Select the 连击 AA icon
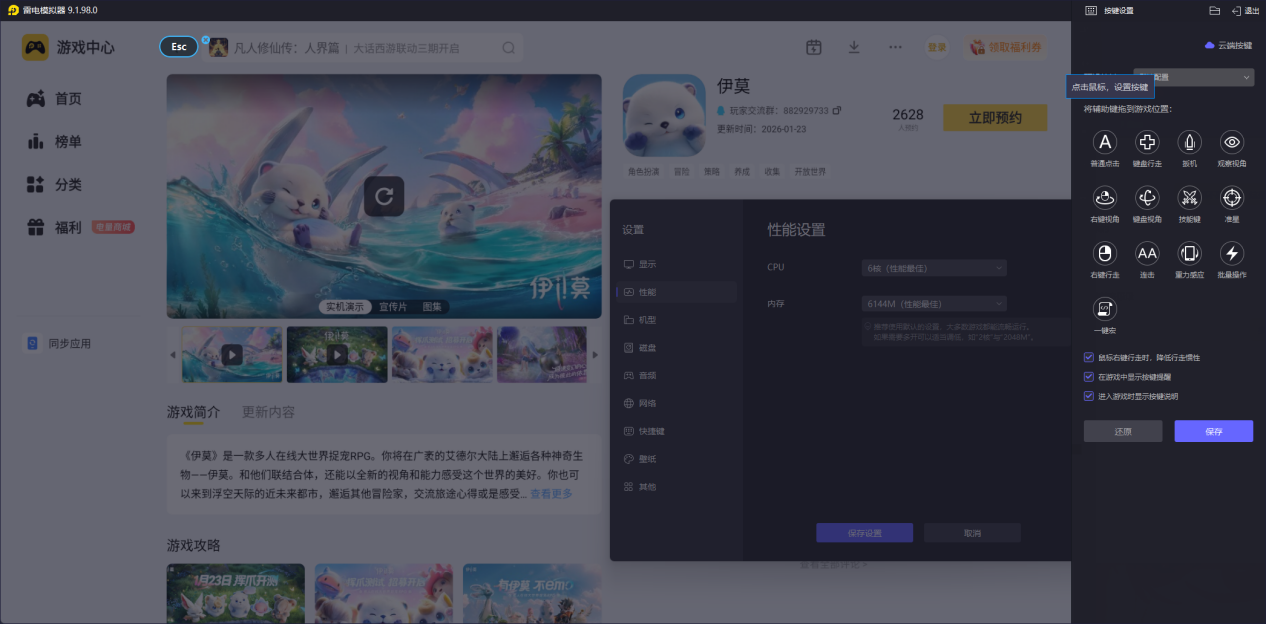 (1147, 253)
